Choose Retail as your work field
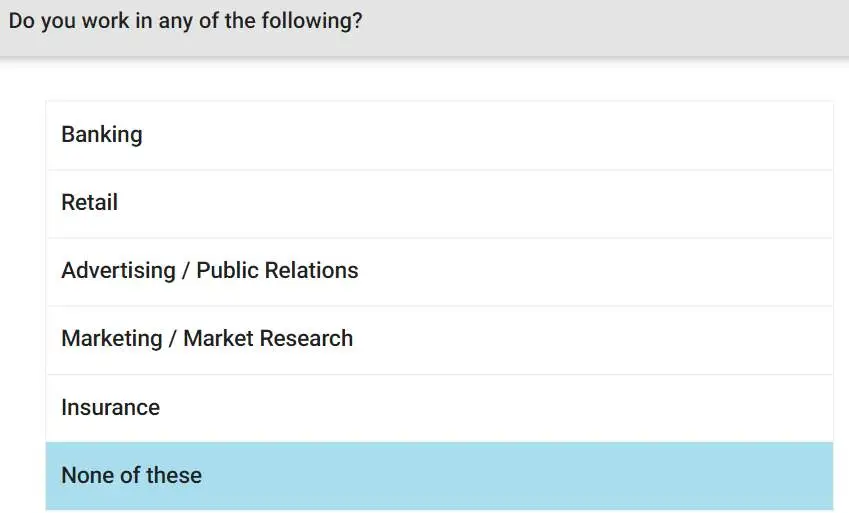Image resolution: width=849 pixels, height=513 pixels. [439, 204]
